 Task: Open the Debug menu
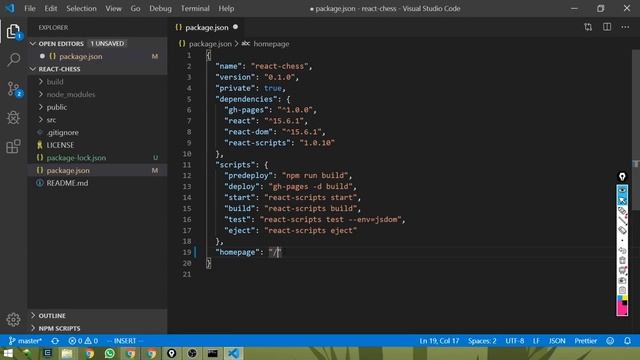(160, 8)
